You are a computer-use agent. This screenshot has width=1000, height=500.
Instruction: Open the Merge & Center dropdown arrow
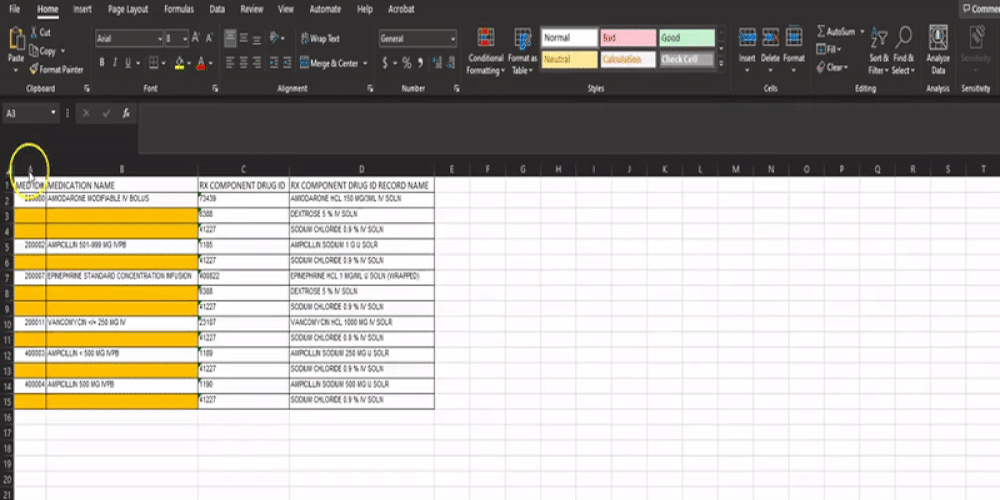click(365, 63)
